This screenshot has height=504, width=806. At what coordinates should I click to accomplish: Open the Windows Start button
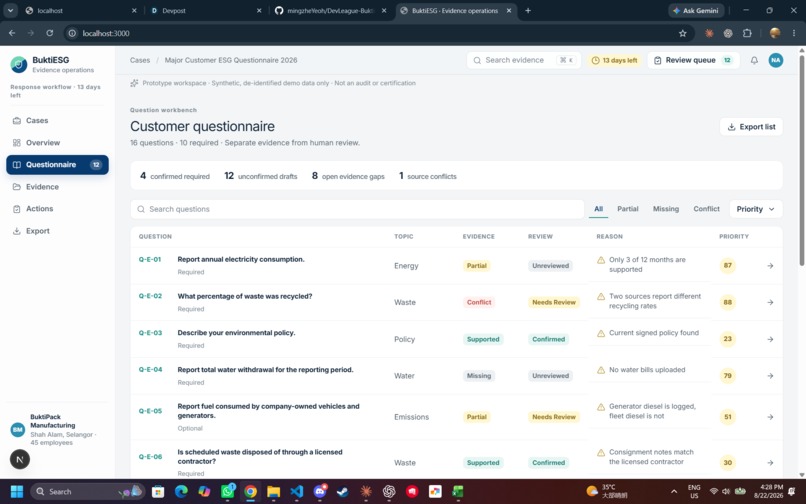pyautogui.click(x=17, y=492)
